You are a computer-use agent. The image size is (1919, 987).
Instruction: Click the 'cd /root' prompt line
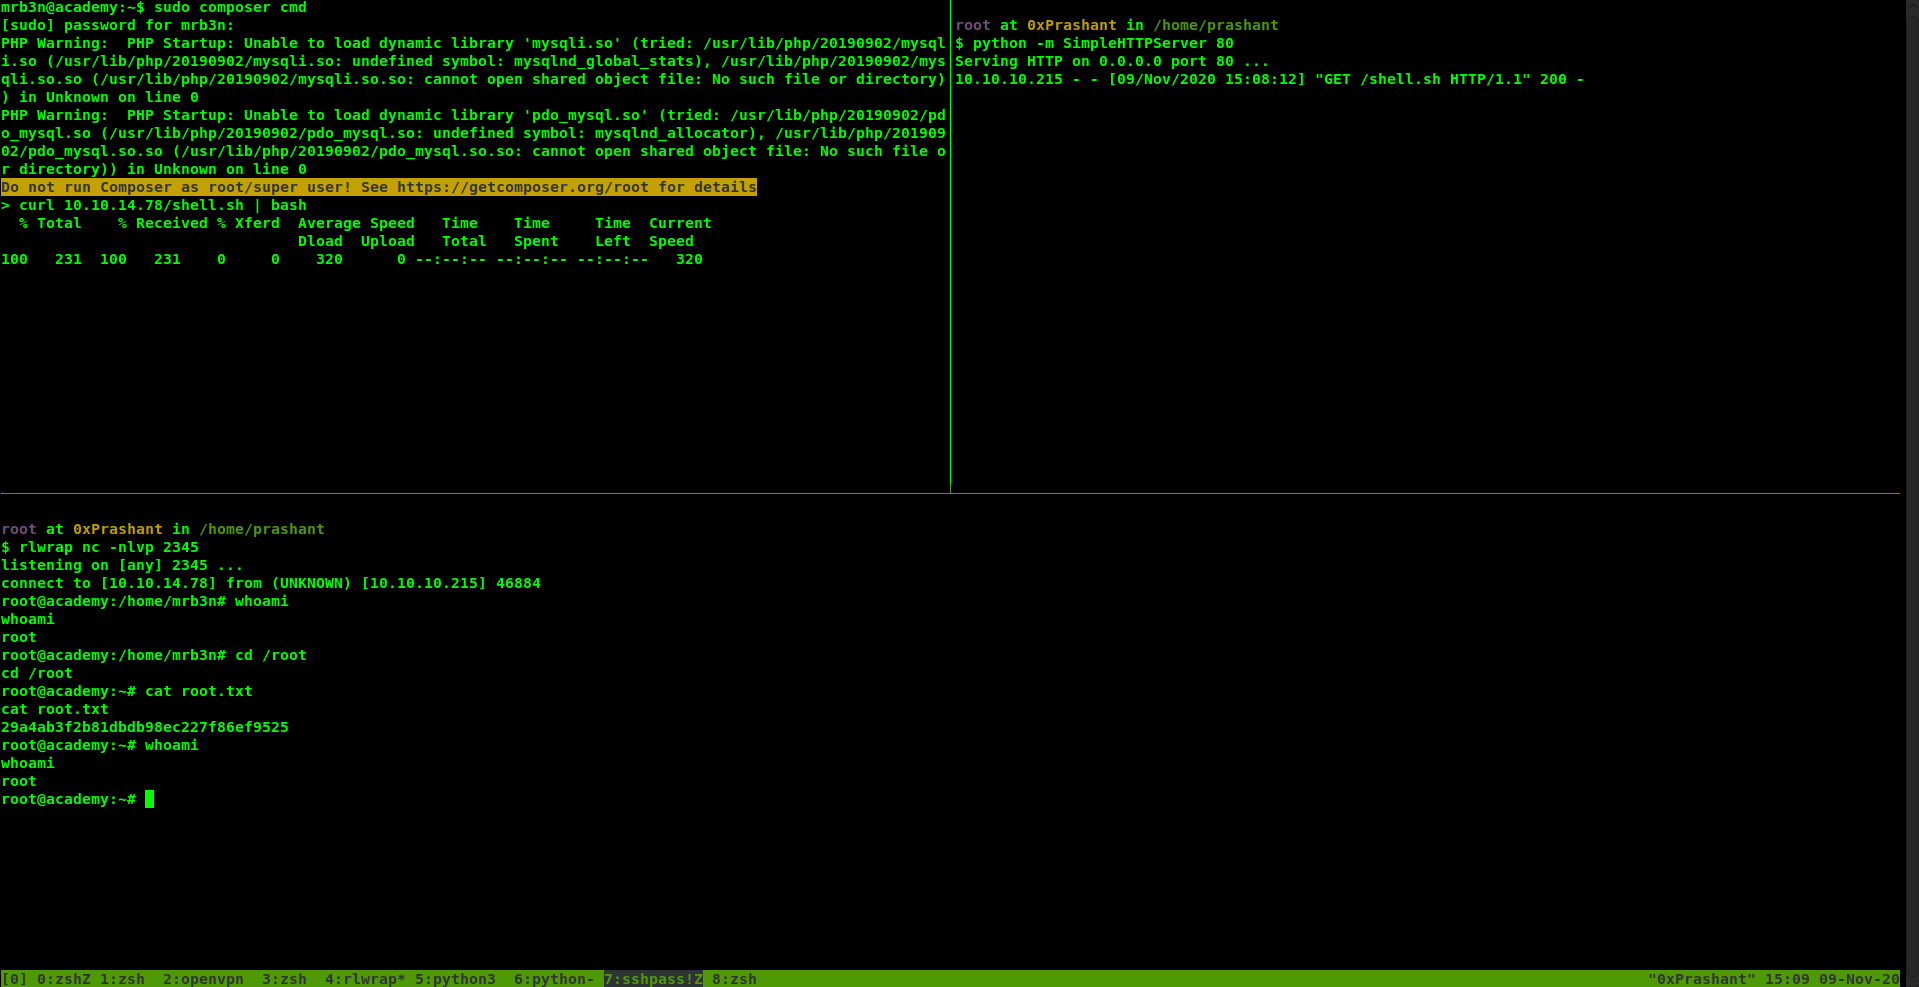(x=154, y=655)
